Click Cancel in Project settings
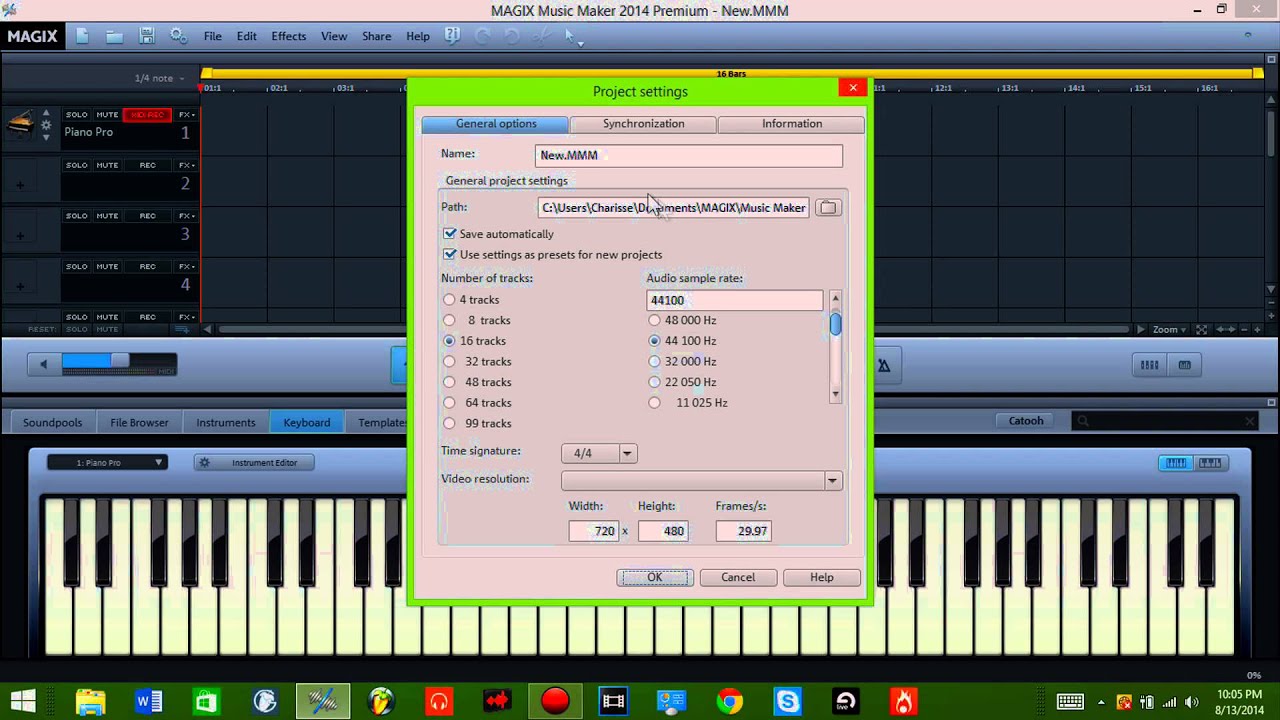The image size is (1280, 720). click(738, 578)
